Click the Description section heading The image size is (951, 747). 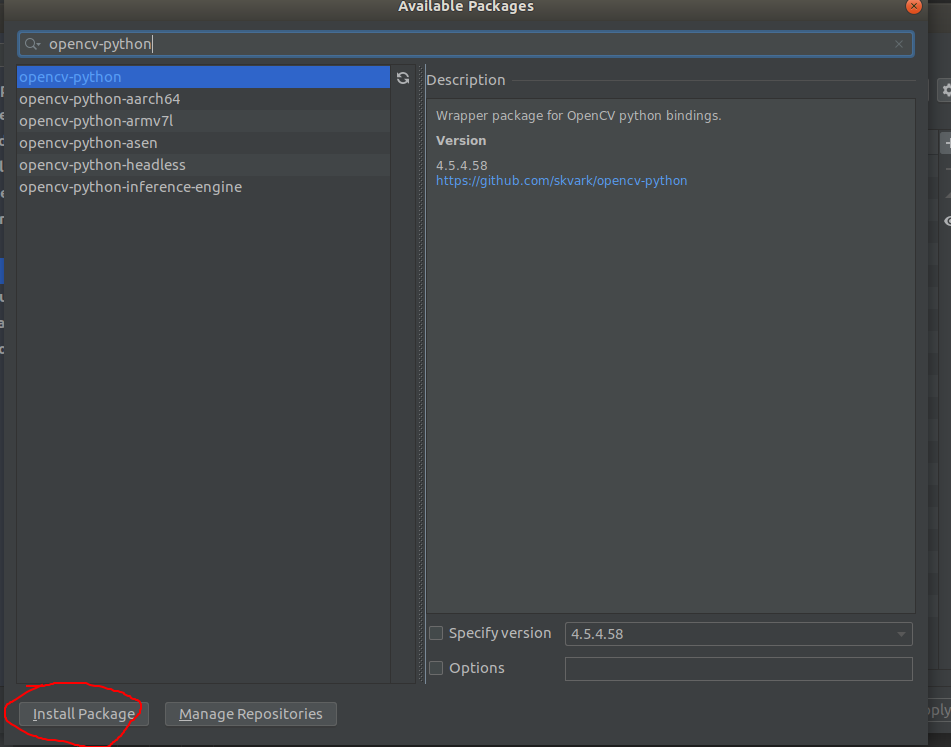click(466, 80)
